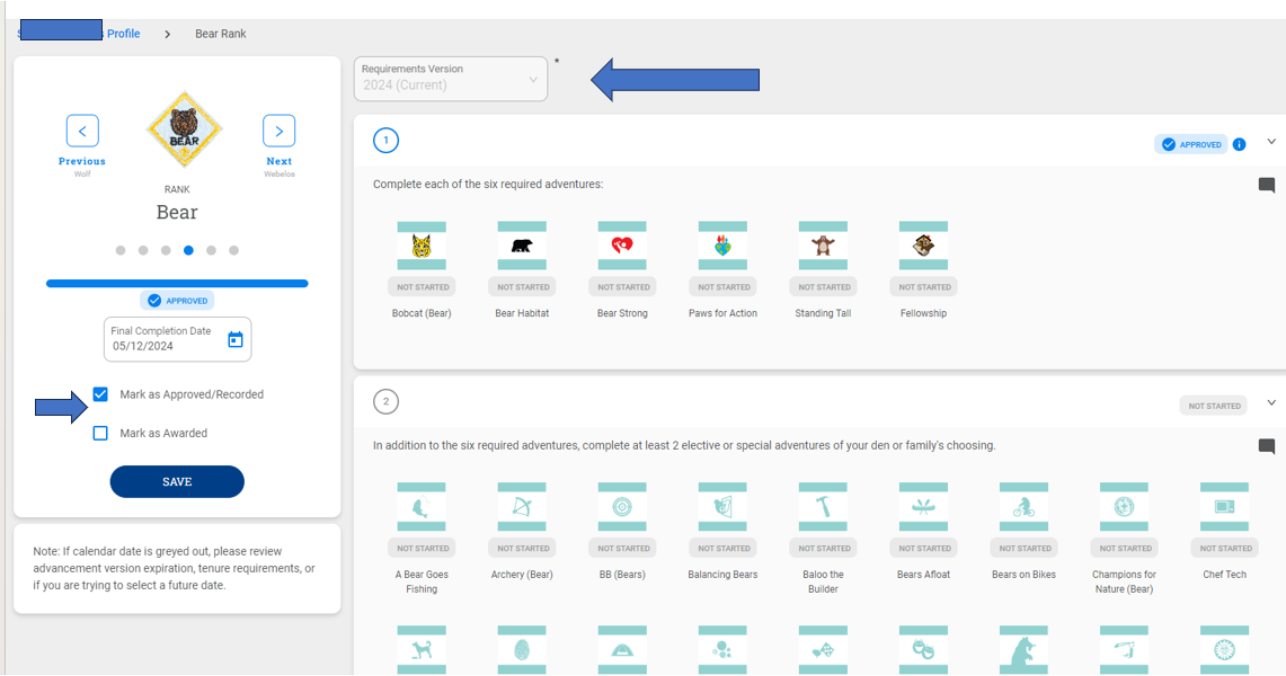The image size is (1286, 676).
Task: Select the highlighted fourth rank pagination dot
Action: coord(188,251)
